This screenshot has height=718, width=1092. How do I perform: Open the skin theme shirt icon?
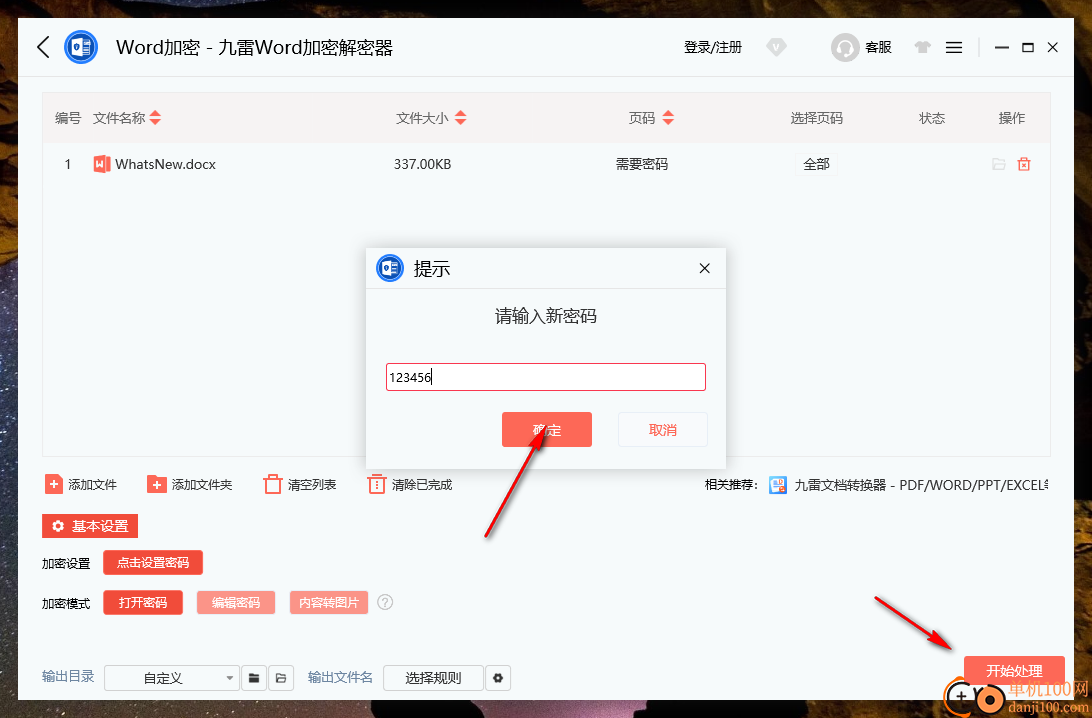tap(923, 47)
